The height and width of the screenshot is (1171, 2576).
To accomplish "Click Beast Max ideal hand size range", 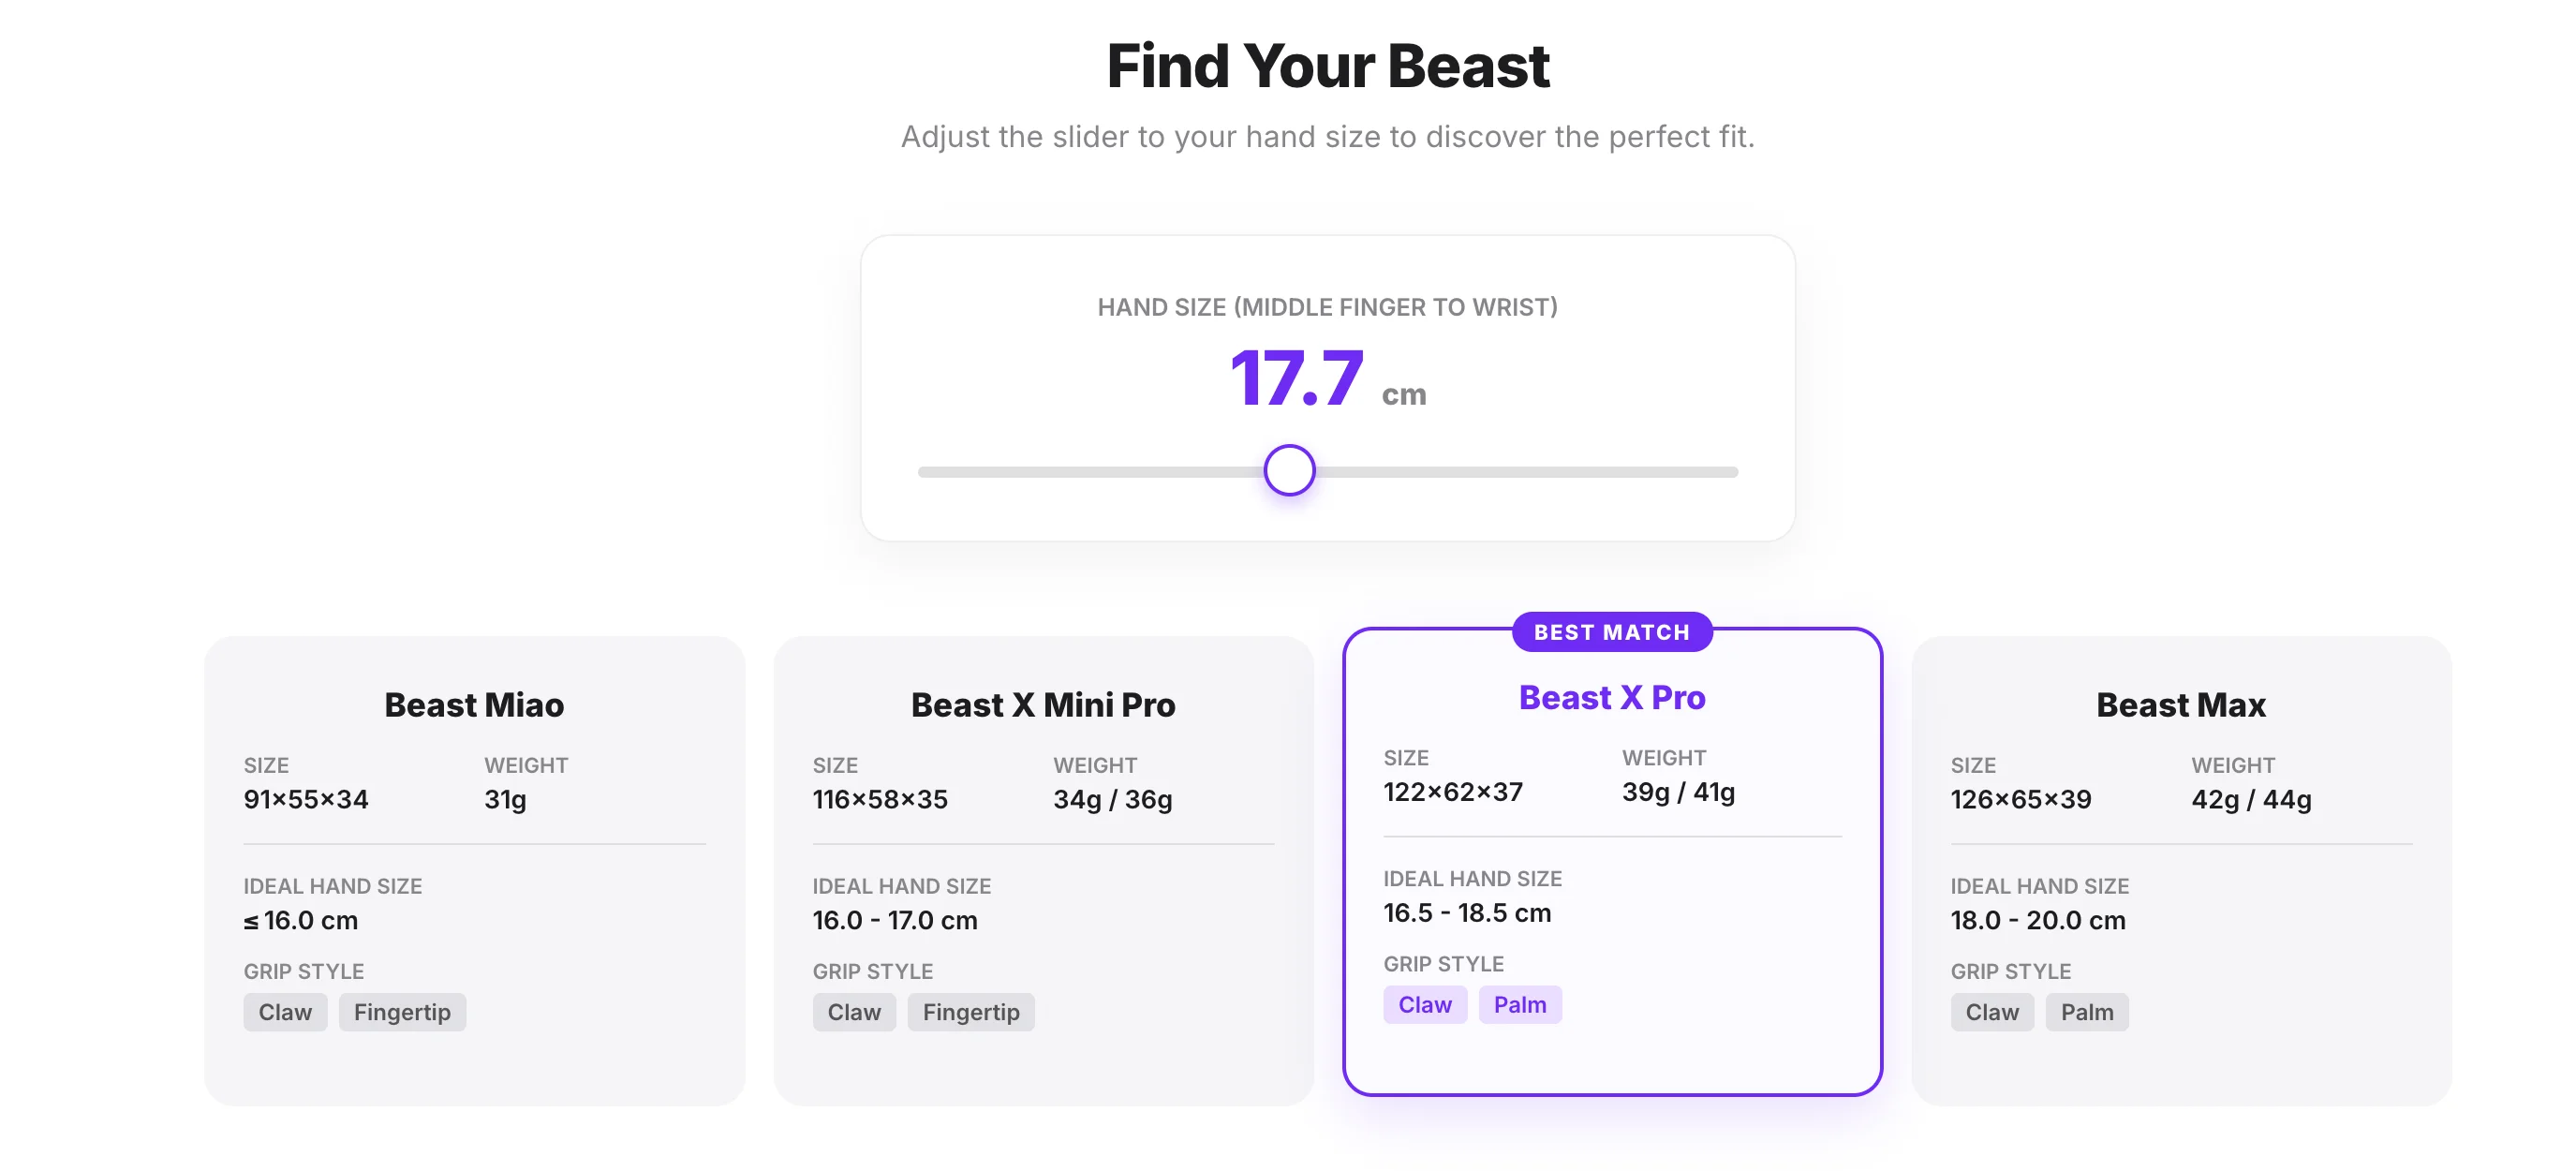I will pyautogui.click(x=2038, y=920).
